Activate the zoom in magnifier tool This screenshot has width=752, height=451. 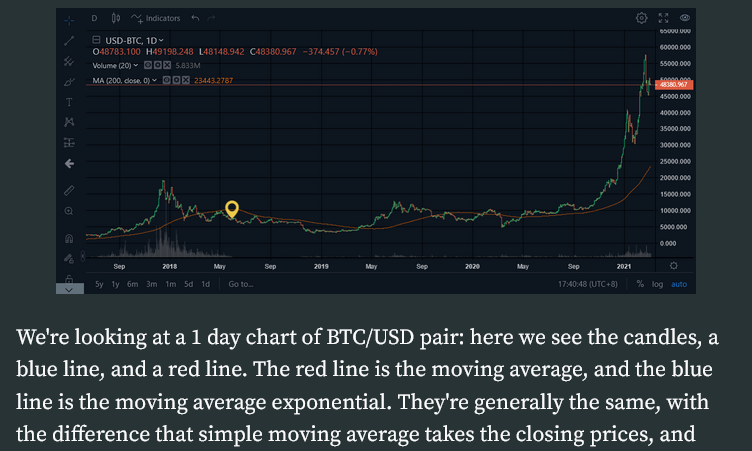pyautogui.click(x=69, y=211)
